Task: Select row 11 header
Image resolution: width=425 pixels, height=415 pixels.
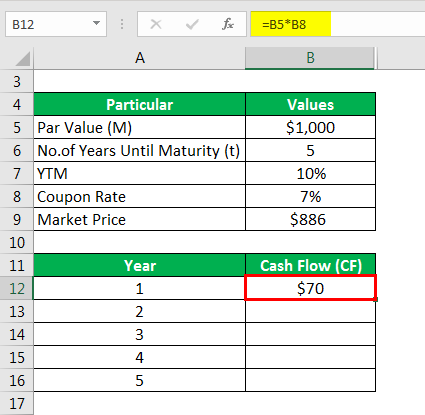Action: coord(17,265)
